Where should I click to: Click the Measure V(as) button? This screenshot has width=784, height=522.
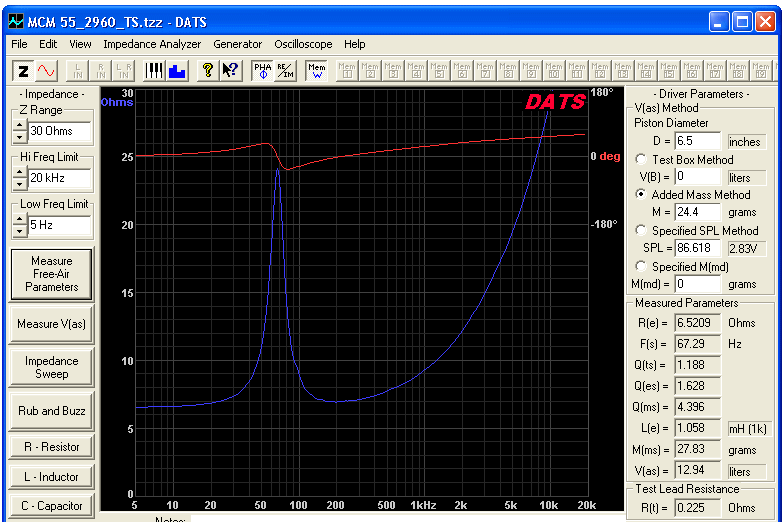click(52, 324)
